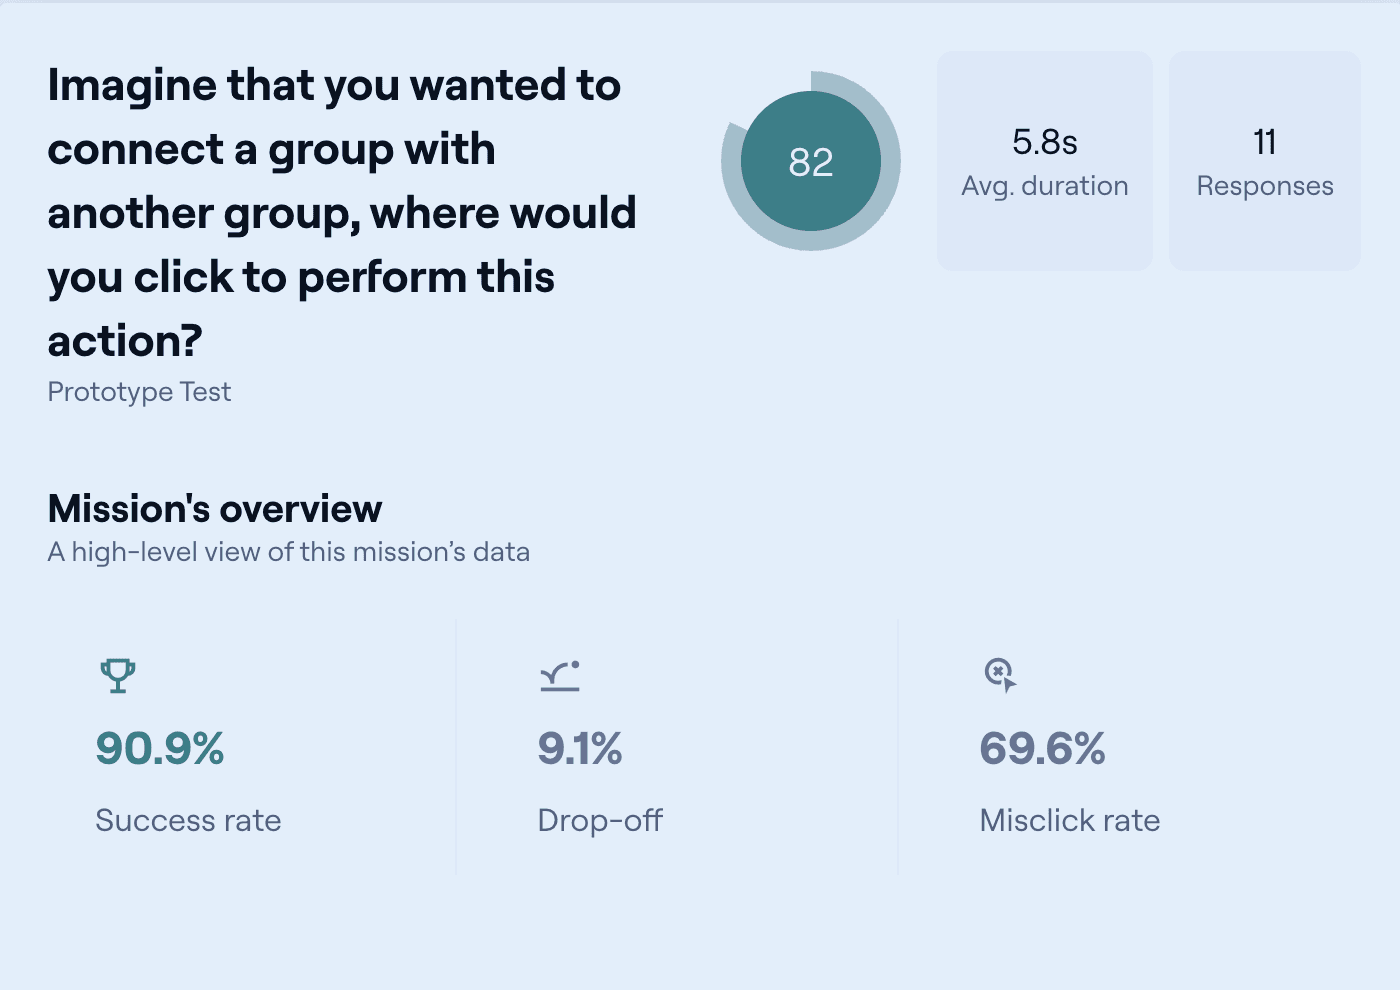
Task: Click the usability score 82 circle
Action: tap(811, 161)
